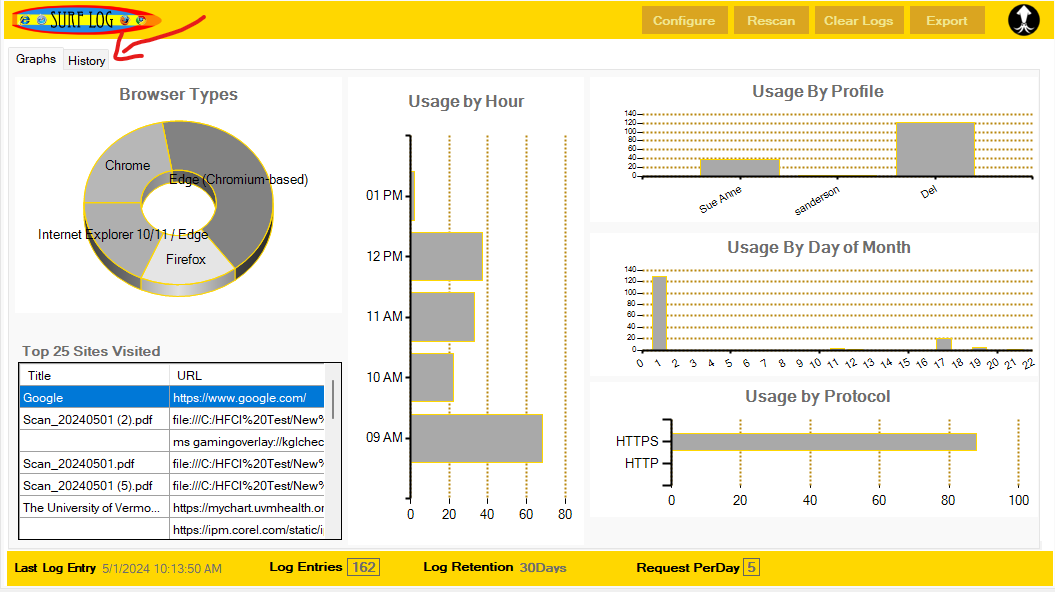The height and width of the screenshot is (592, 1055).
Task: Click the Firefox segment in Browser Types chart
Action: pos(186,262)
